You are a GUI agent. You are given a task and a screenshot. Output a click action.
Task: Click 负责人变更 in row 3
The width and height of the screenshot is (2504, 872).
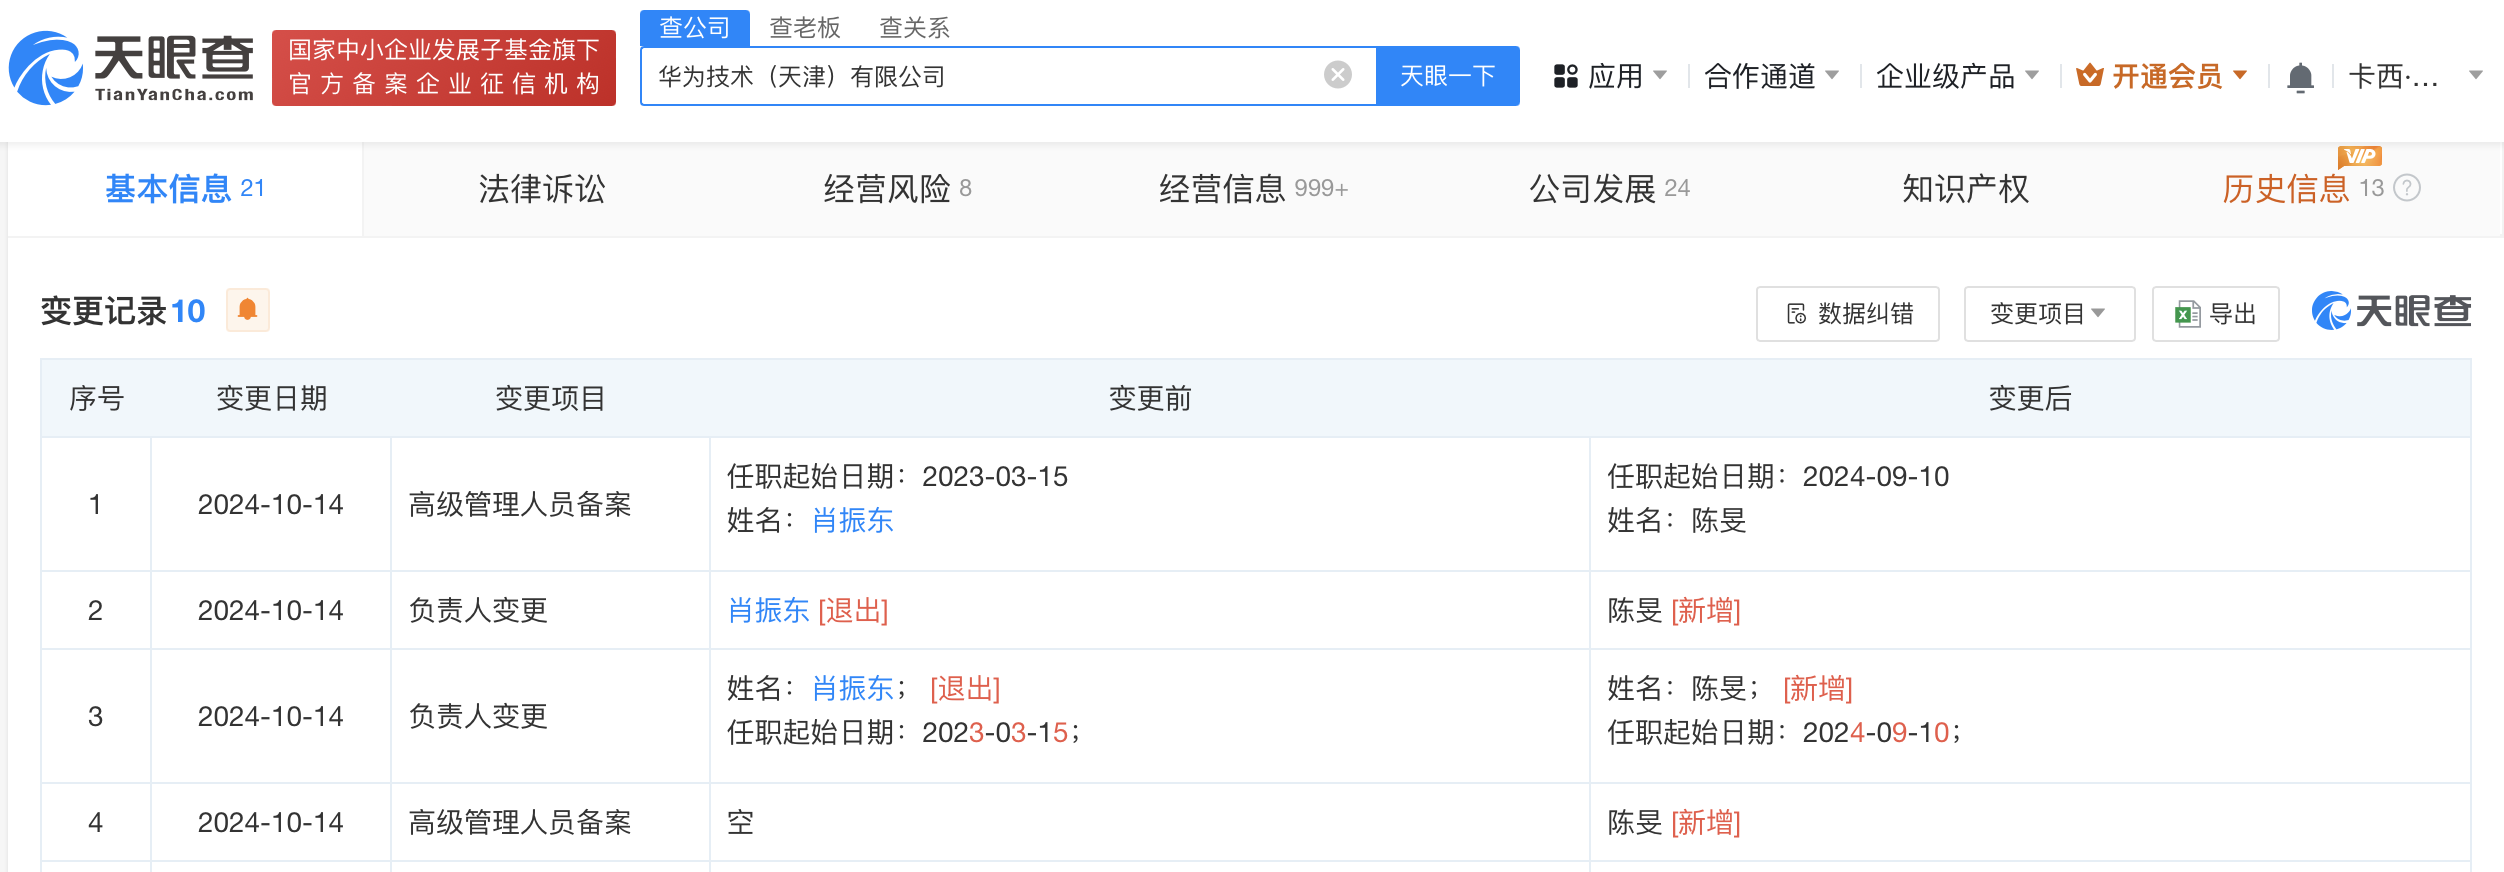coord(478,716)
